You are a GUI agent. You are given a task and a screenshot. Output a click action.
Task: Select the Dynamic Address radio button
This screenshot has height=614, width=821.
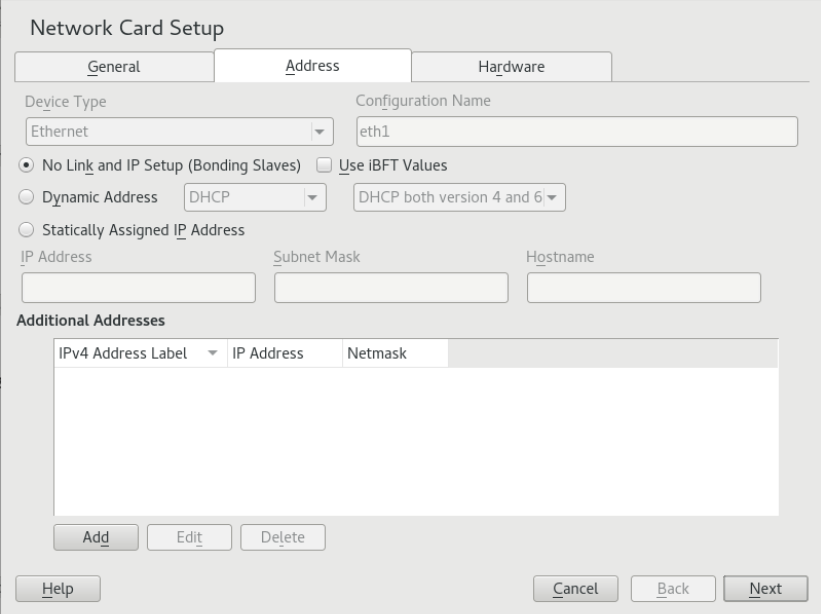click(x=27, y=197)
